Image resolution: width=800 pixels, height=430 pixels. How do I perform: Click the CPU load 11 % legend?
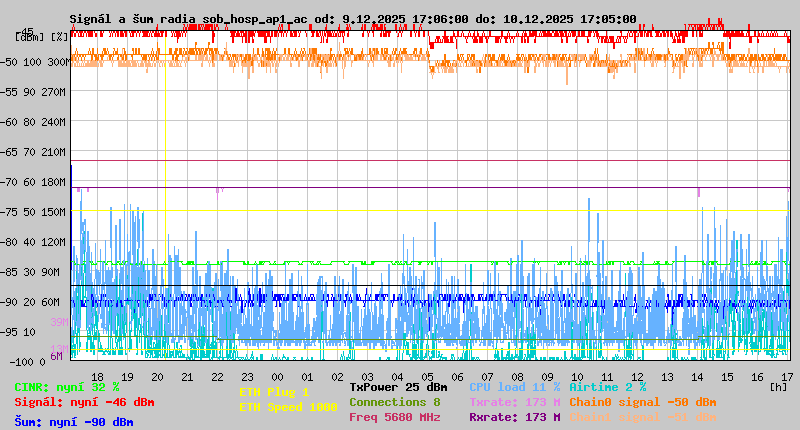click(x=514, y=386)
